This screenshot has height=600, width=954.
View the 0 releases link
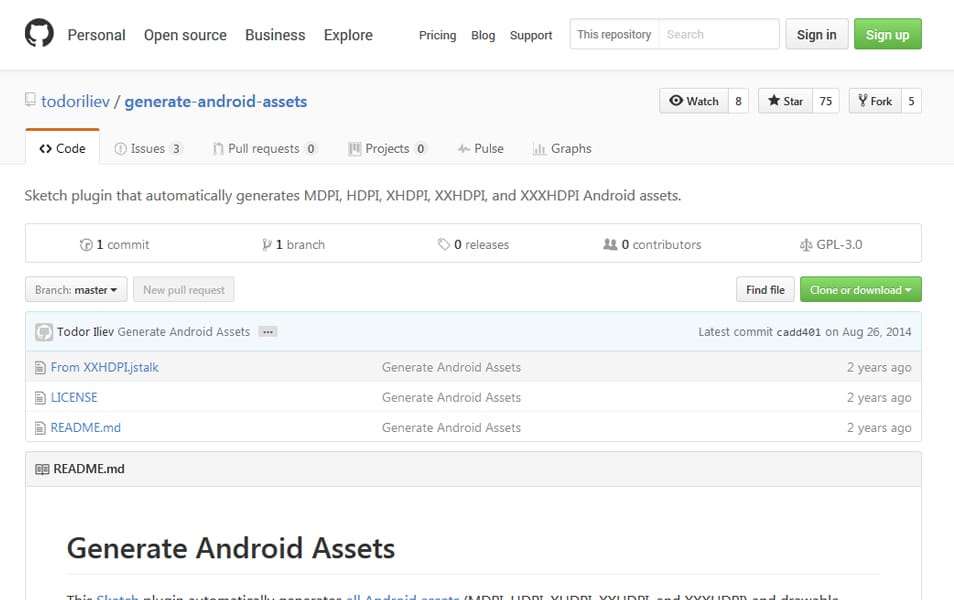pyautogui.click(x=473, y=245)
